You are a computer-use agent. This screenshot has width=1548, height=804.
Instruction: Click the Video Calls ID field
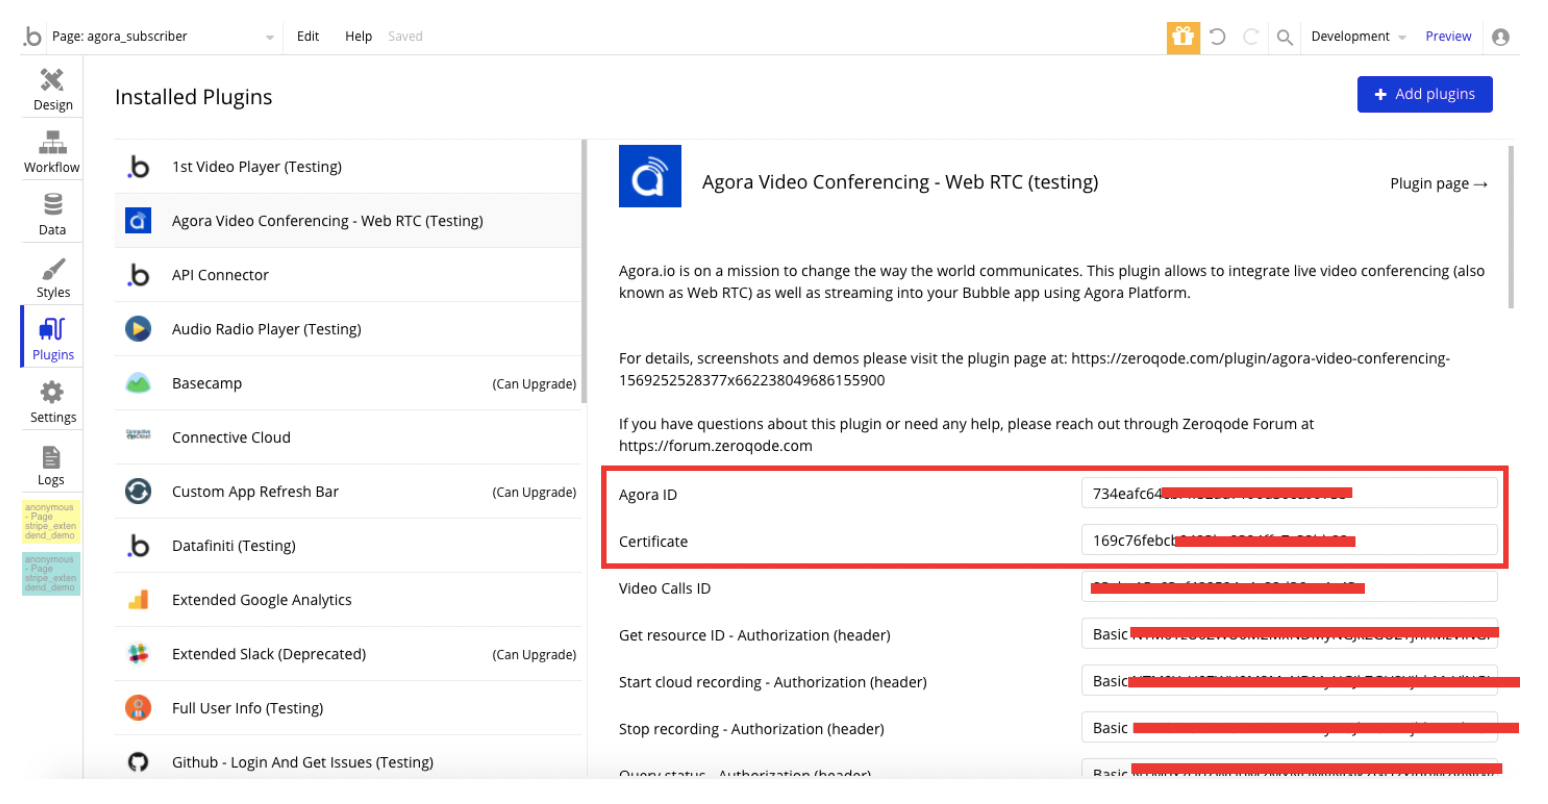tap(1289, 587)
